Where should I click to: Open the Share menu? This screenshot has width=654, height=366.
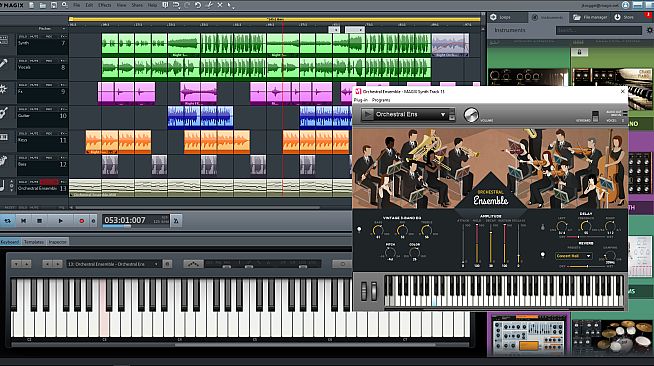(x=137, y=5)
